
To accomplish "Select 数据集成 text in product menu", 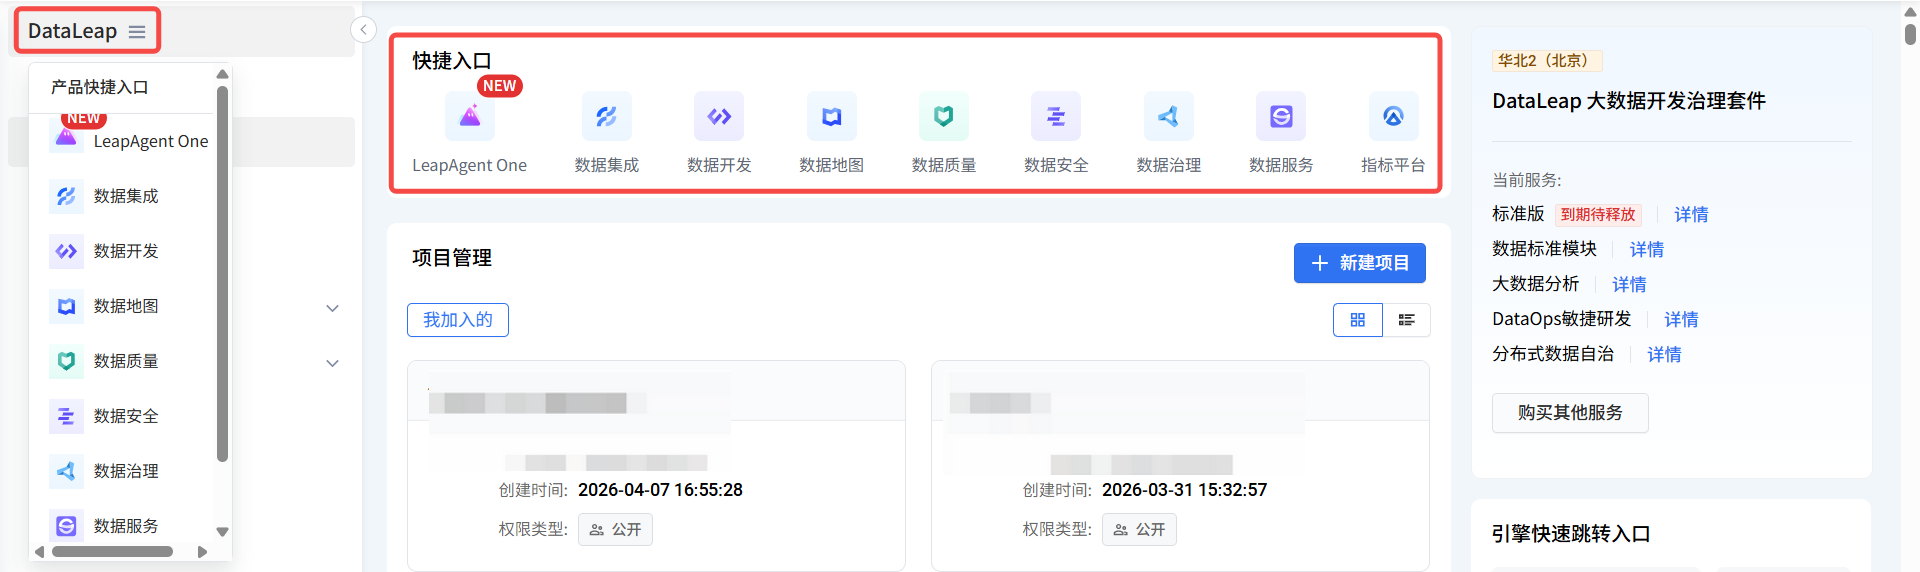I will coord(126,196).
